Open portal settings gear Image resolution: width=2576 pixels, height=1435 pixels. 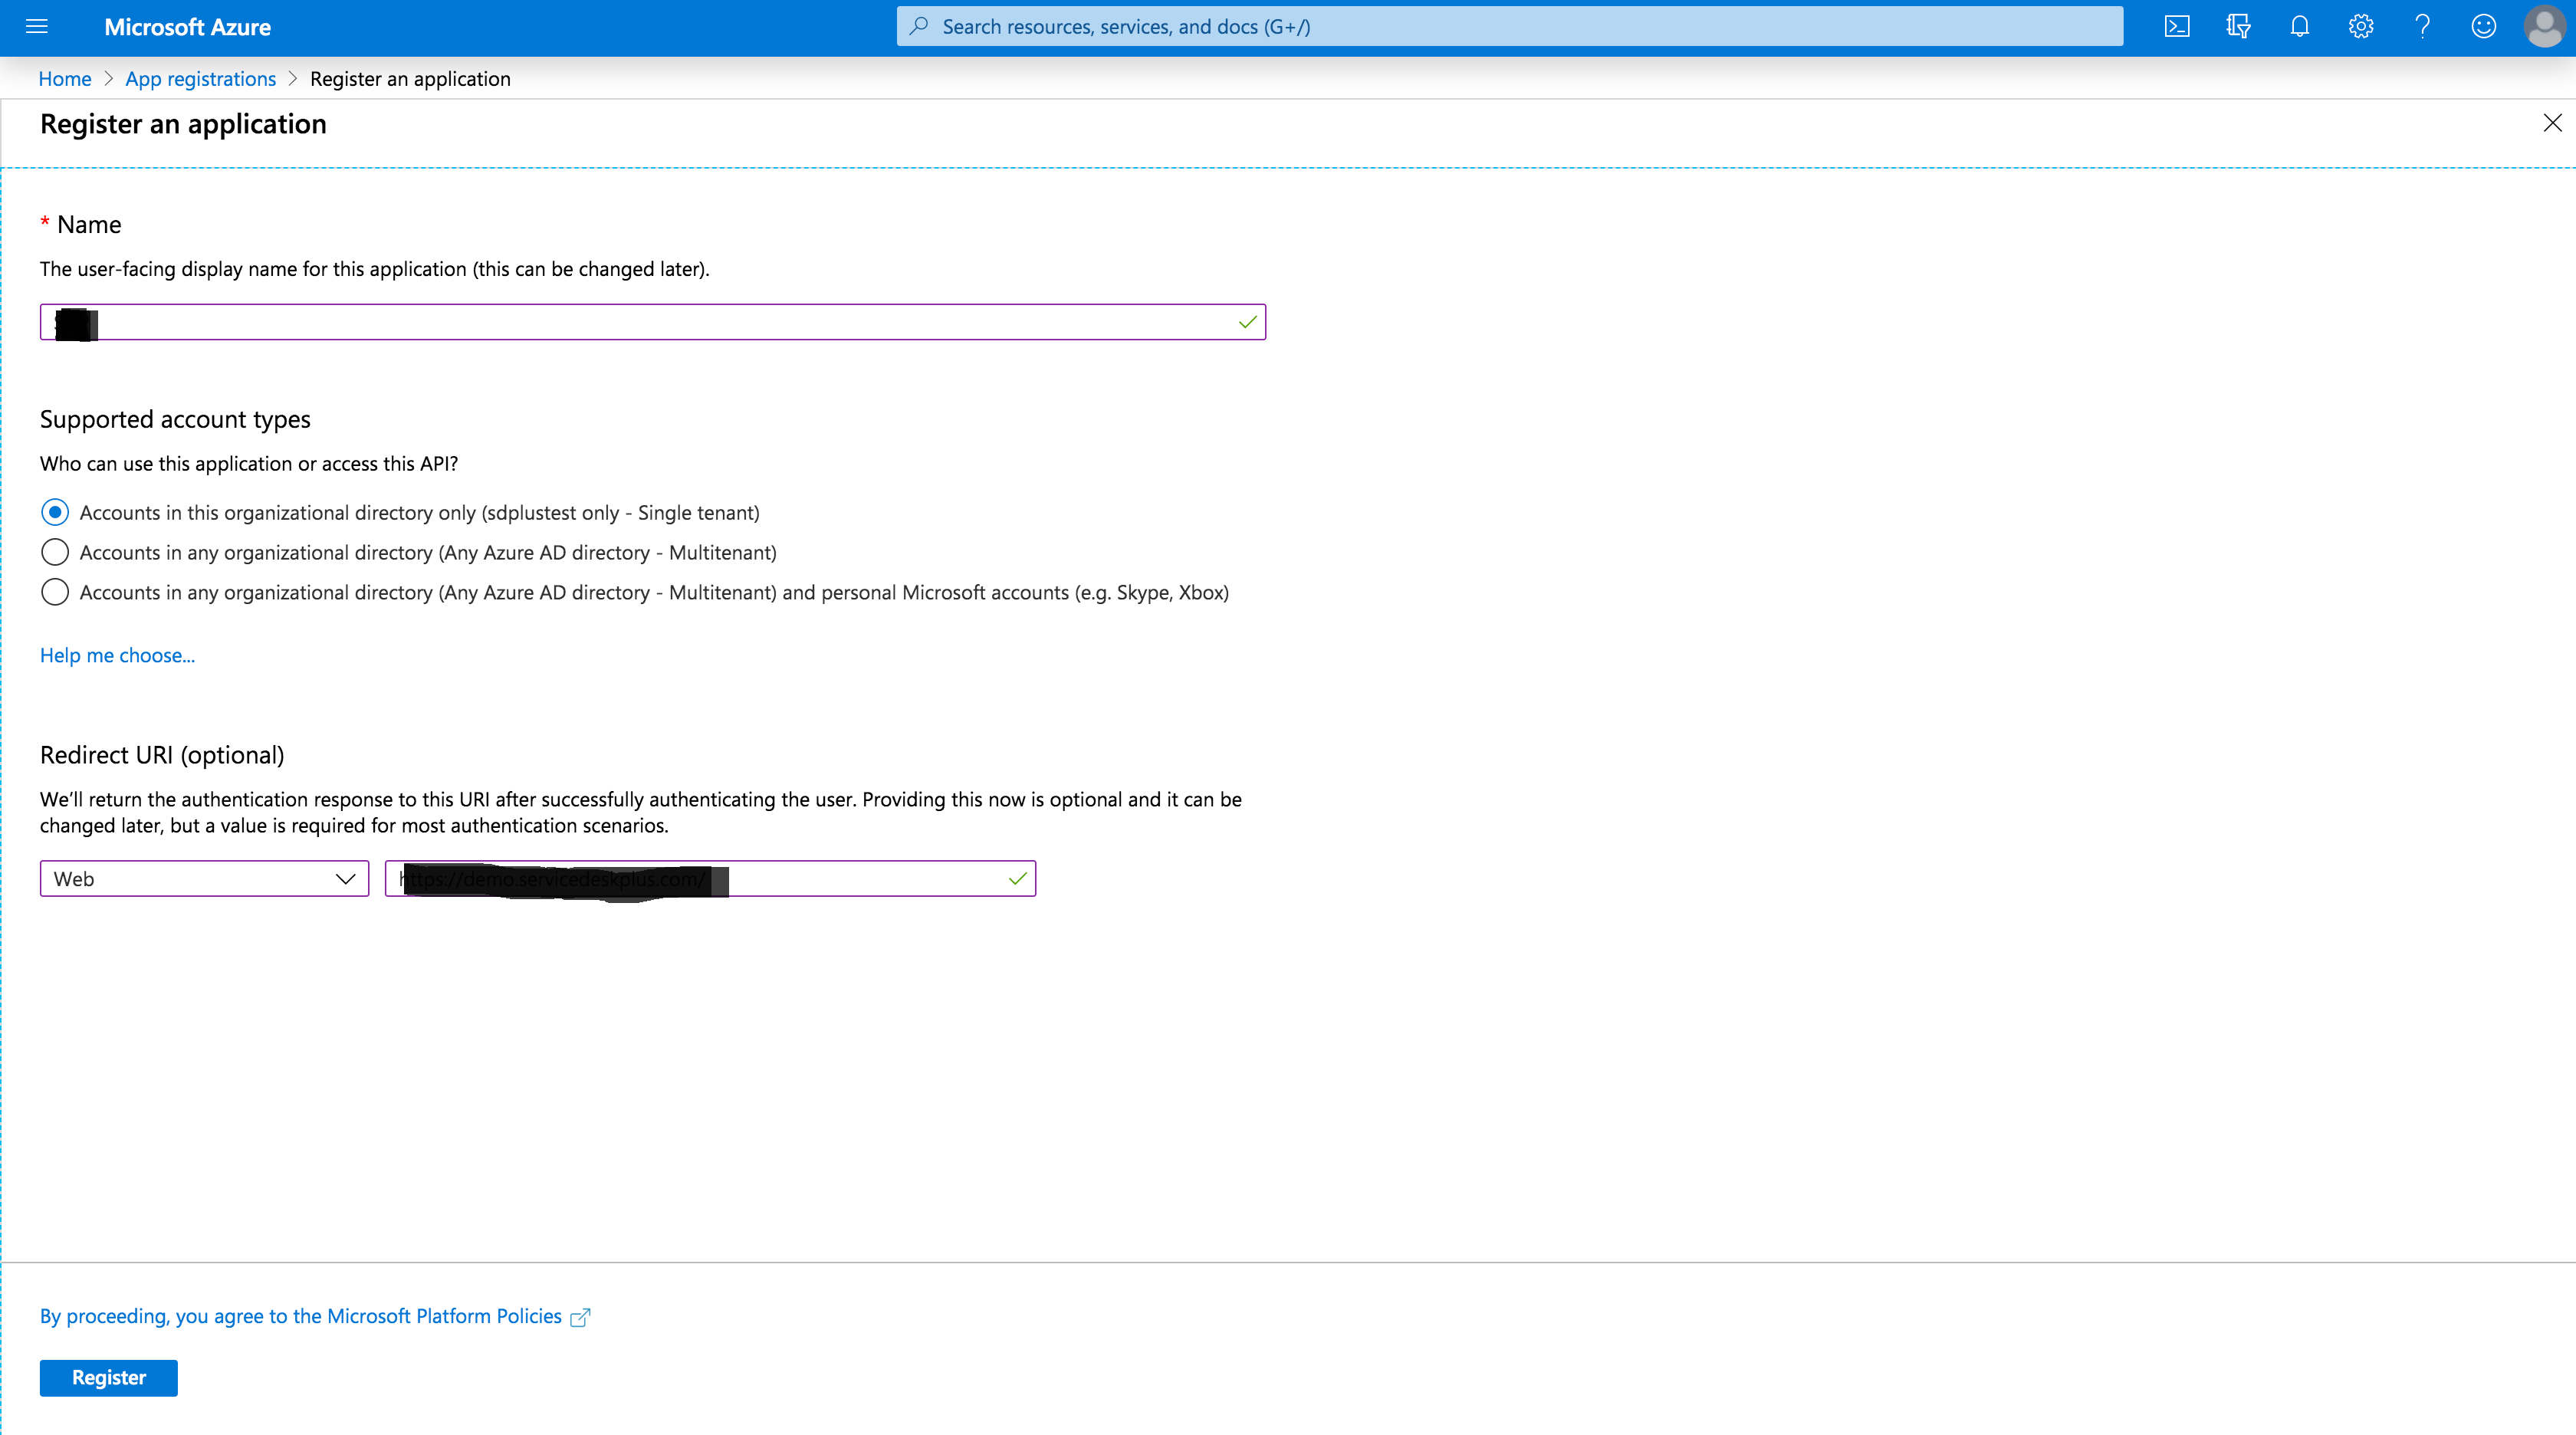click(2360, 26)
